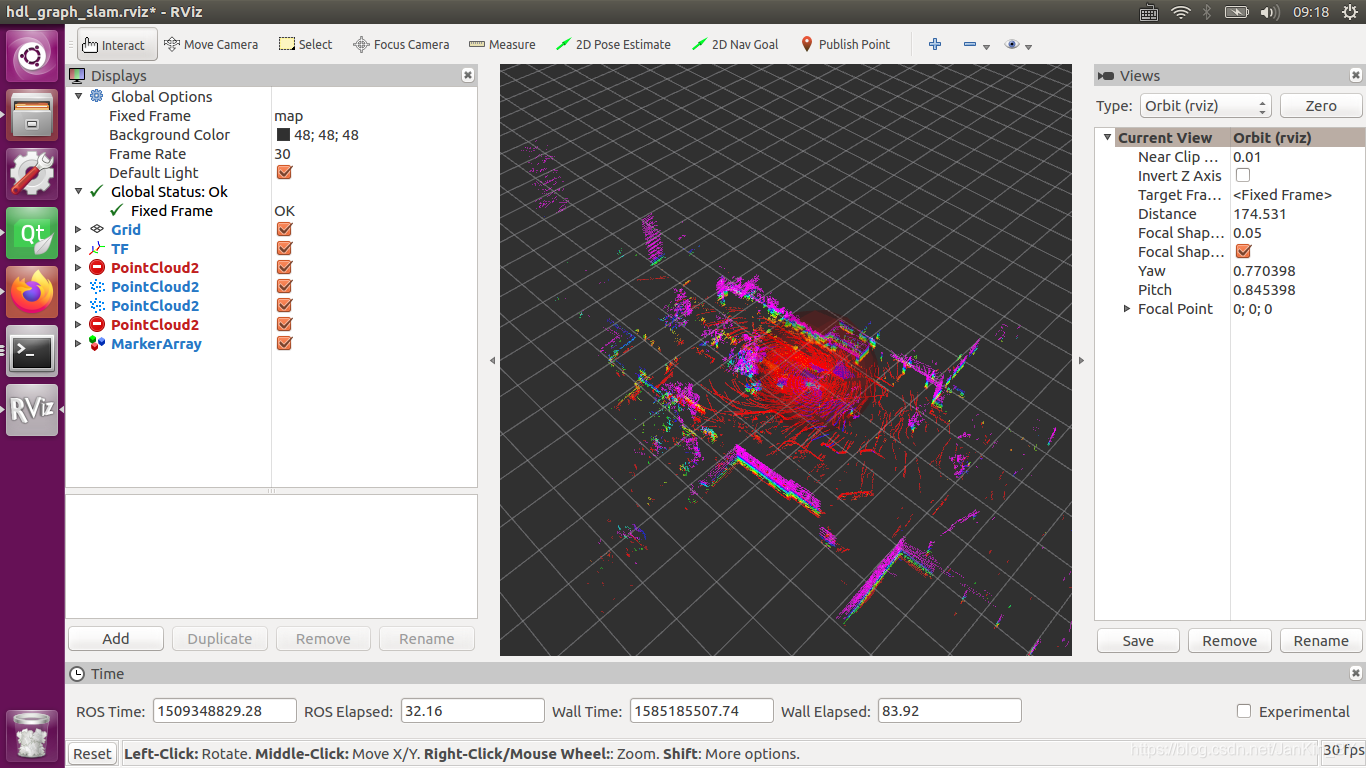1366x768 pixels.
Task: Disable the MarkerArray display checkbox
Action: [284, 343]
